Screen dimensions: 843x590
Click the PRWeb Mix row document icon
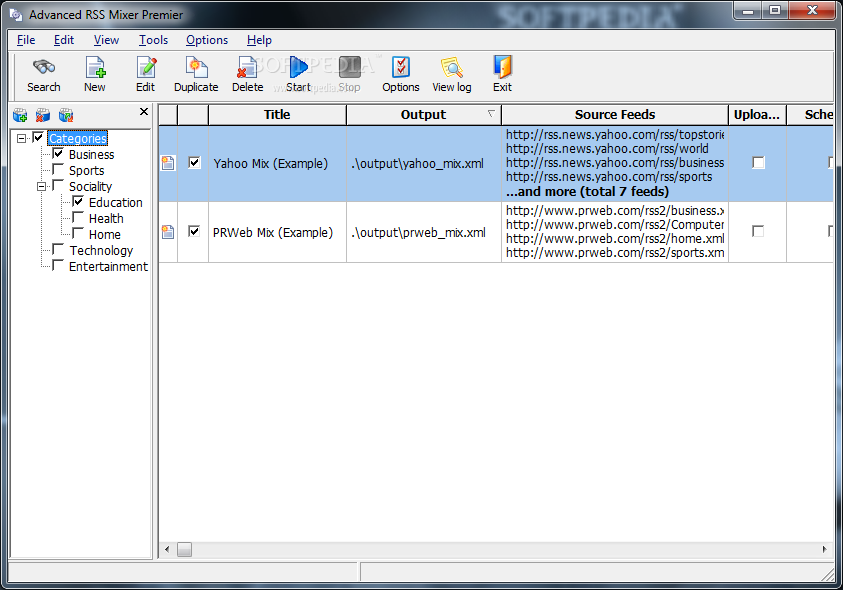coord(168,232)
